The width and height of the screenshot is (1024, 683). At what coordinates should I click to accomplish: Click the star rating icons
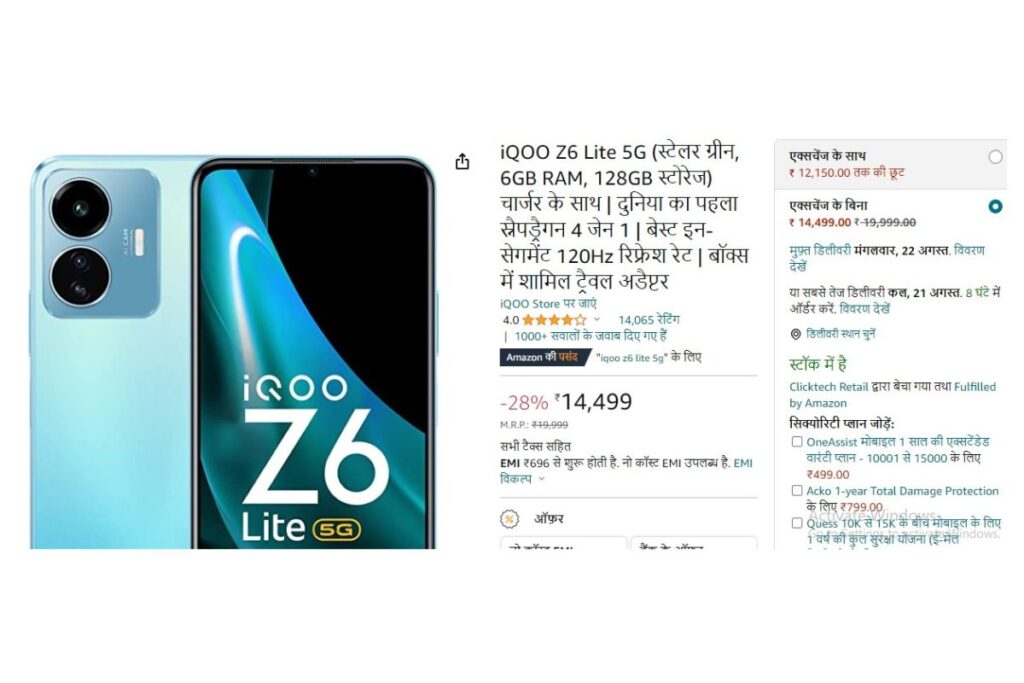pyautogui.click(x=554, y=320)
